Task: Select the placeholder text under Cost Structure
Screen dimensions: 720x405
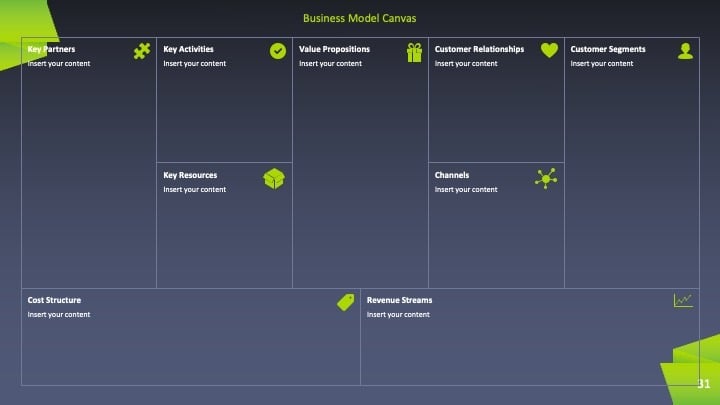Action: point(59,315)
